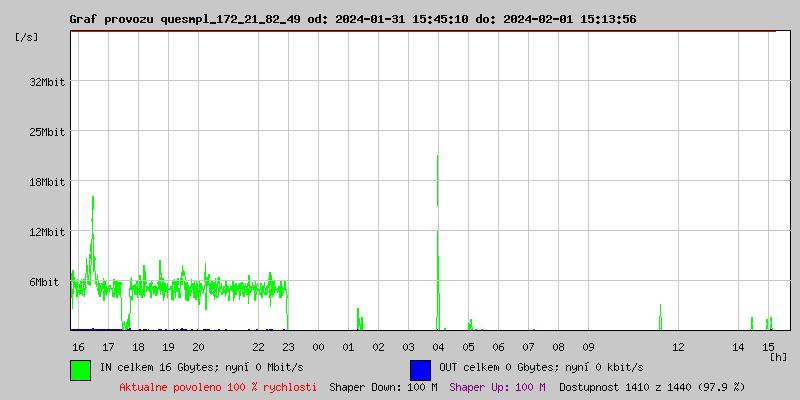The height and width of the screenshot is (400, 800).
Task: Select the 25Mbit y-axis label
Action: pos(47,132)
